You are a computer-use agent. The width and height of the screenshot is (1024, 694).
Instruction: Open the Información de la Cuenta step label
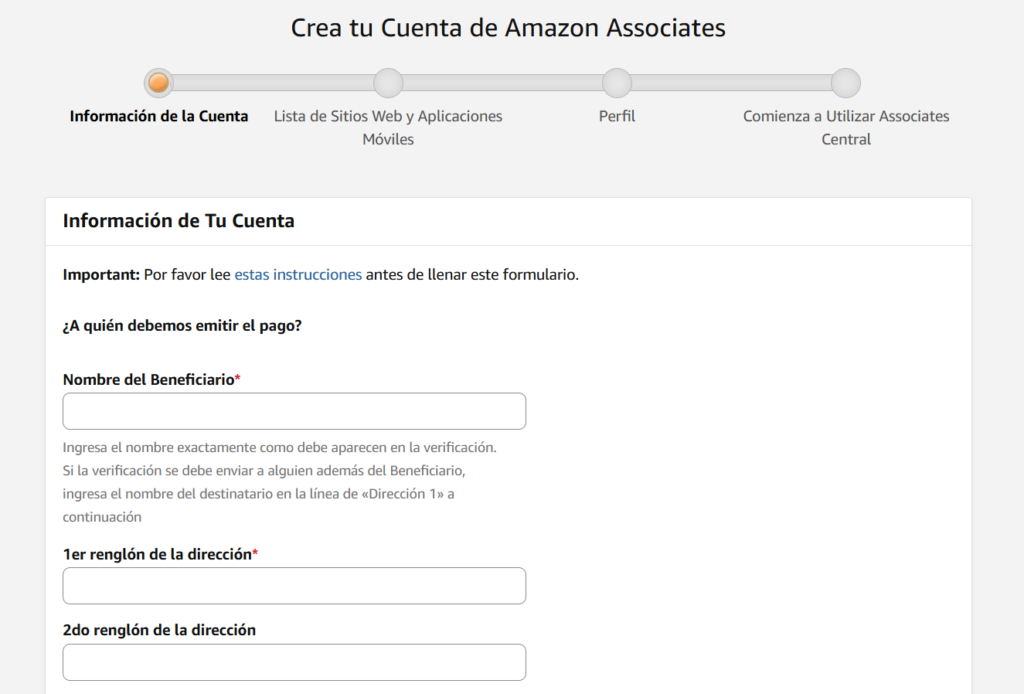(x=159, y=116)
